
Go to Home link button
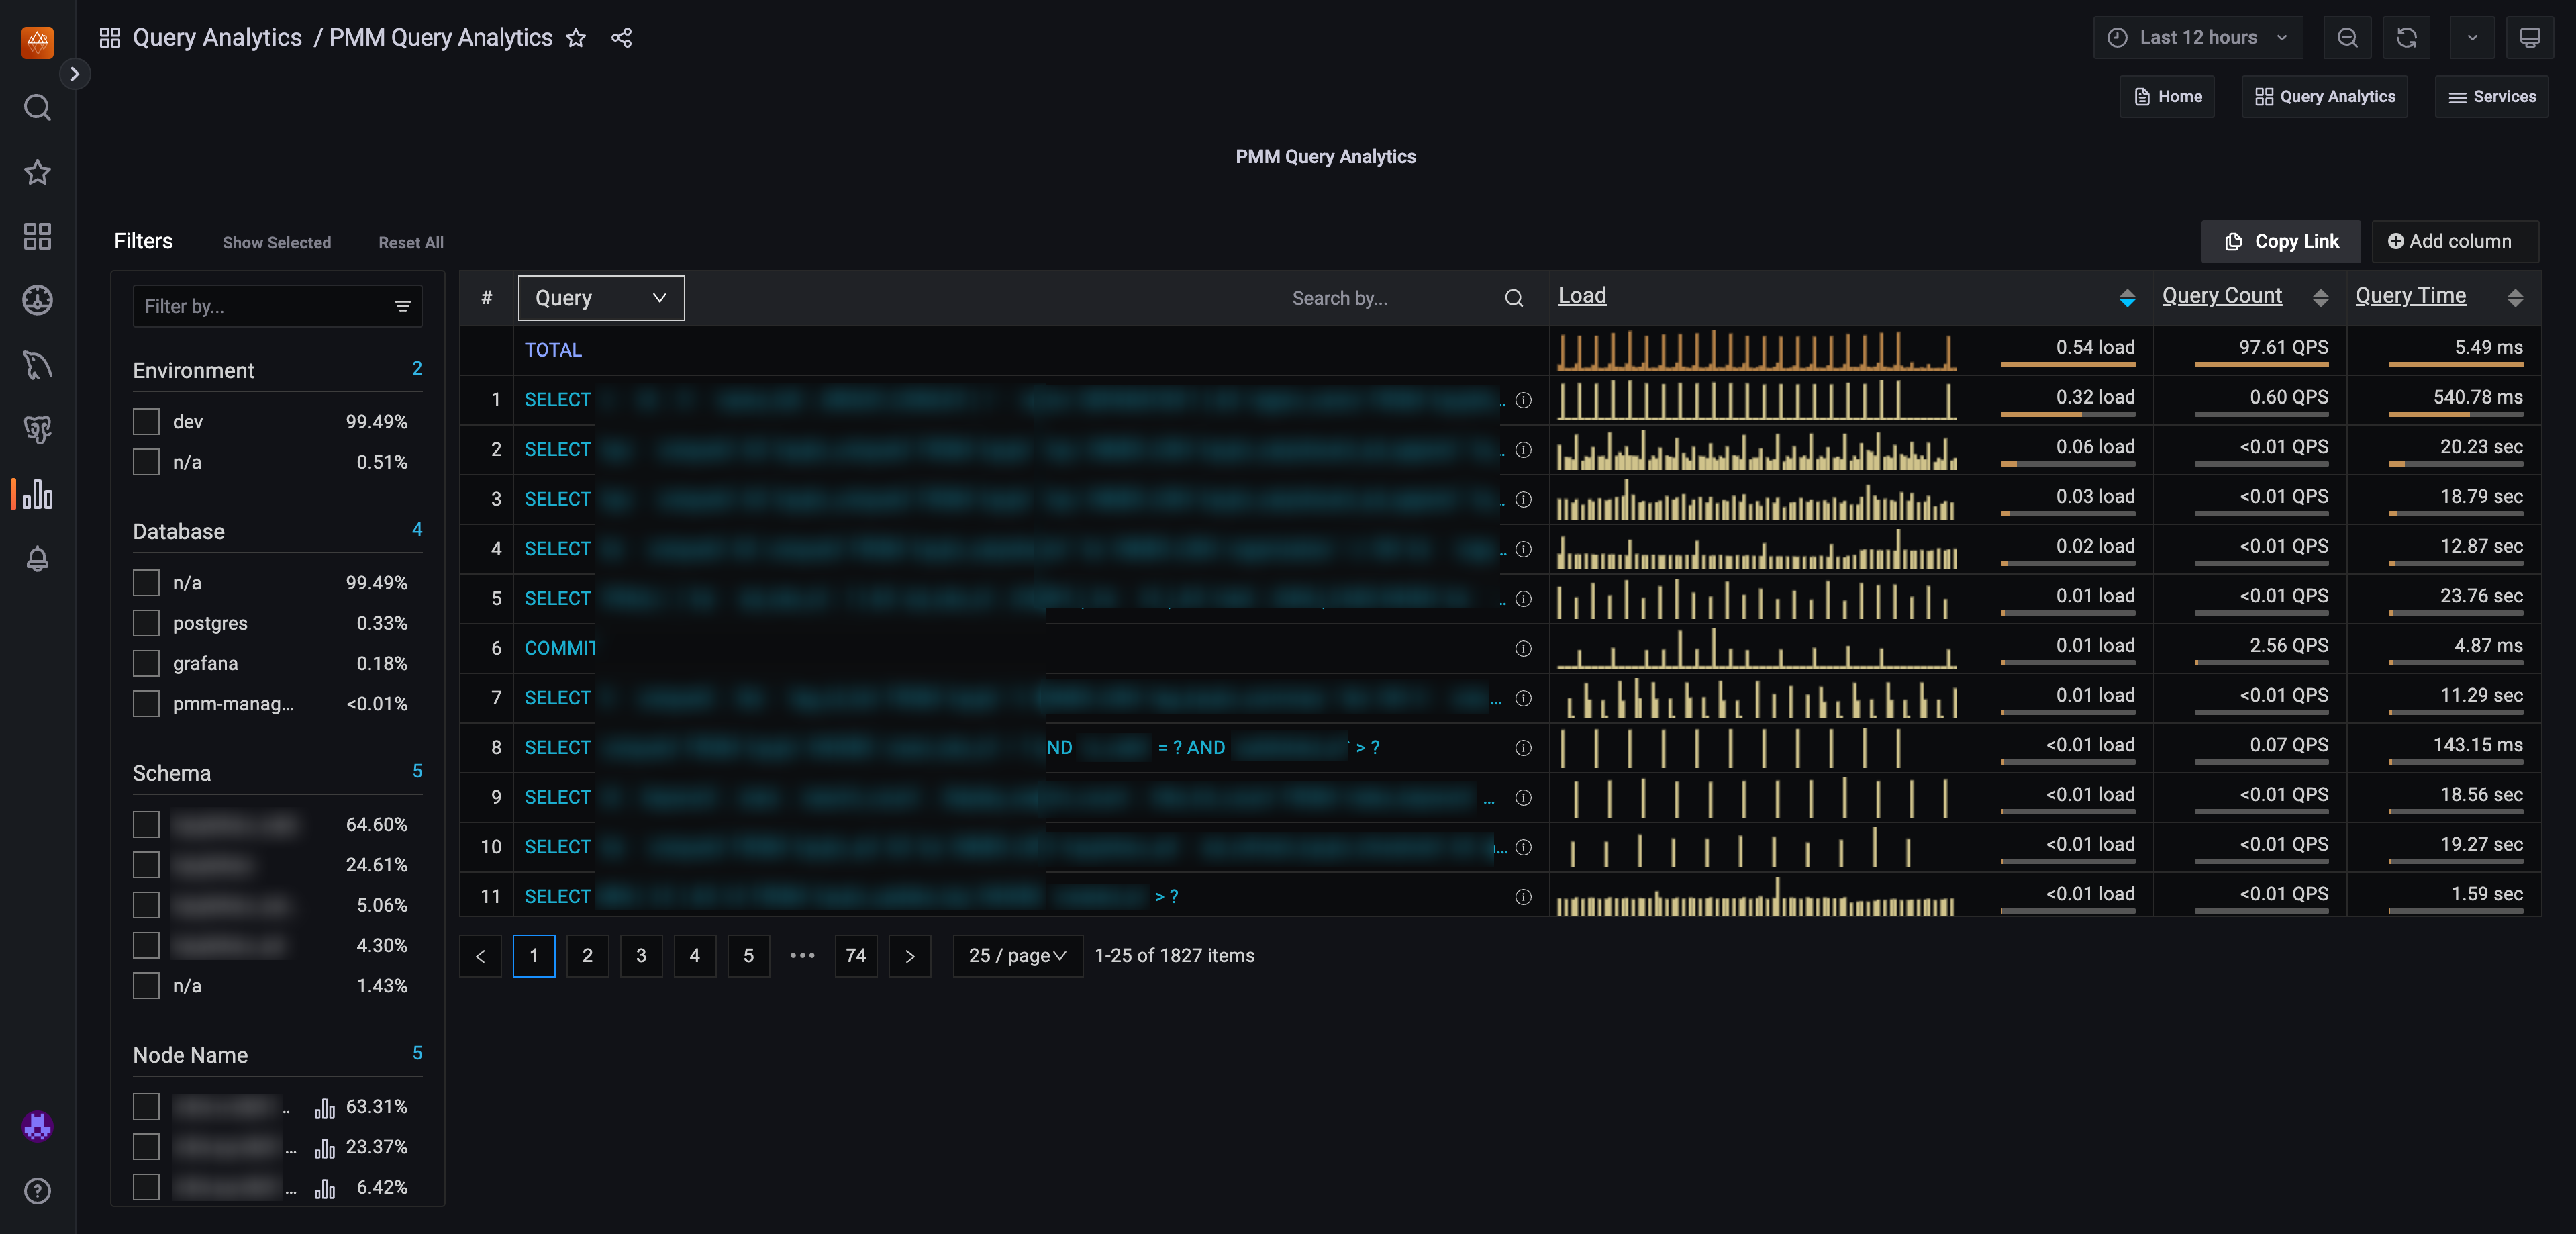[2167, 97]
